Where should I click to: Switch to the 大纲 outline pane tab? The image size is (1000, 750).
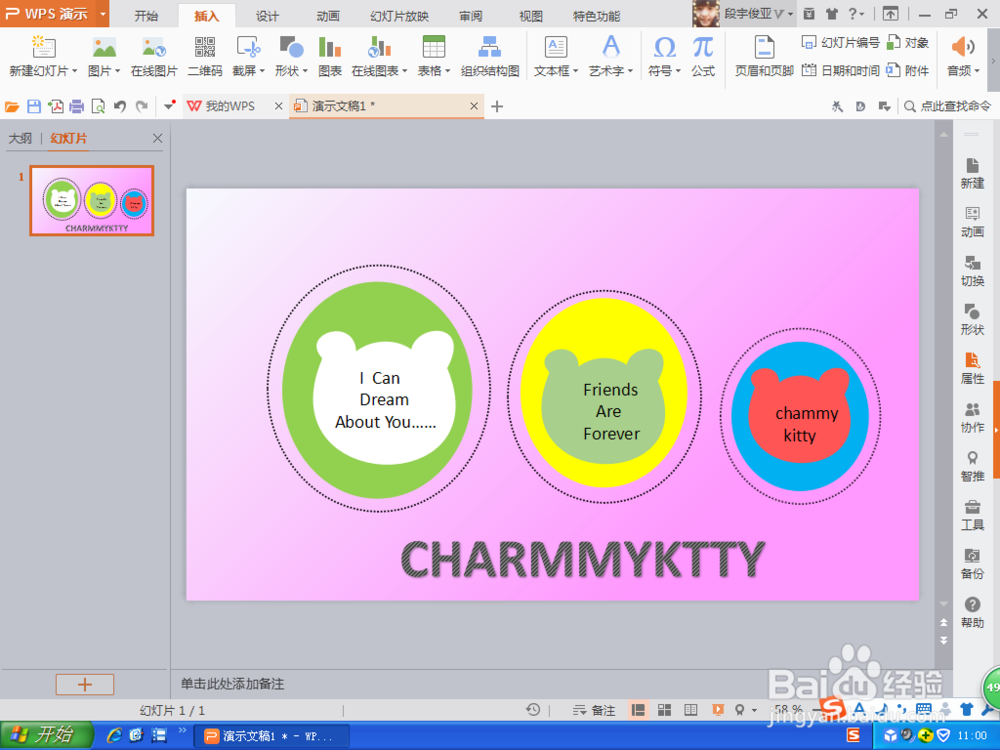click(x=20, y=138)
